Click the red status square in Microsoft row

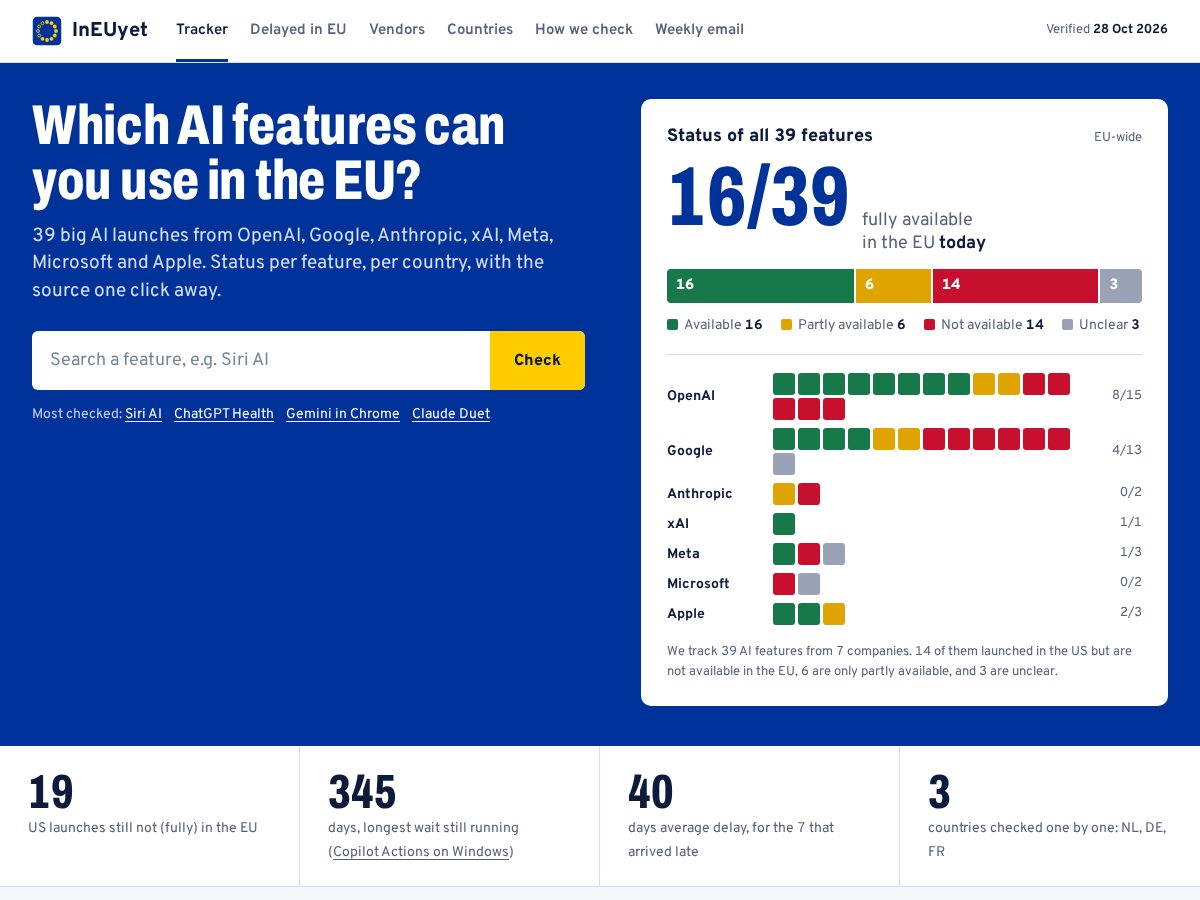(x=784, y=584)
